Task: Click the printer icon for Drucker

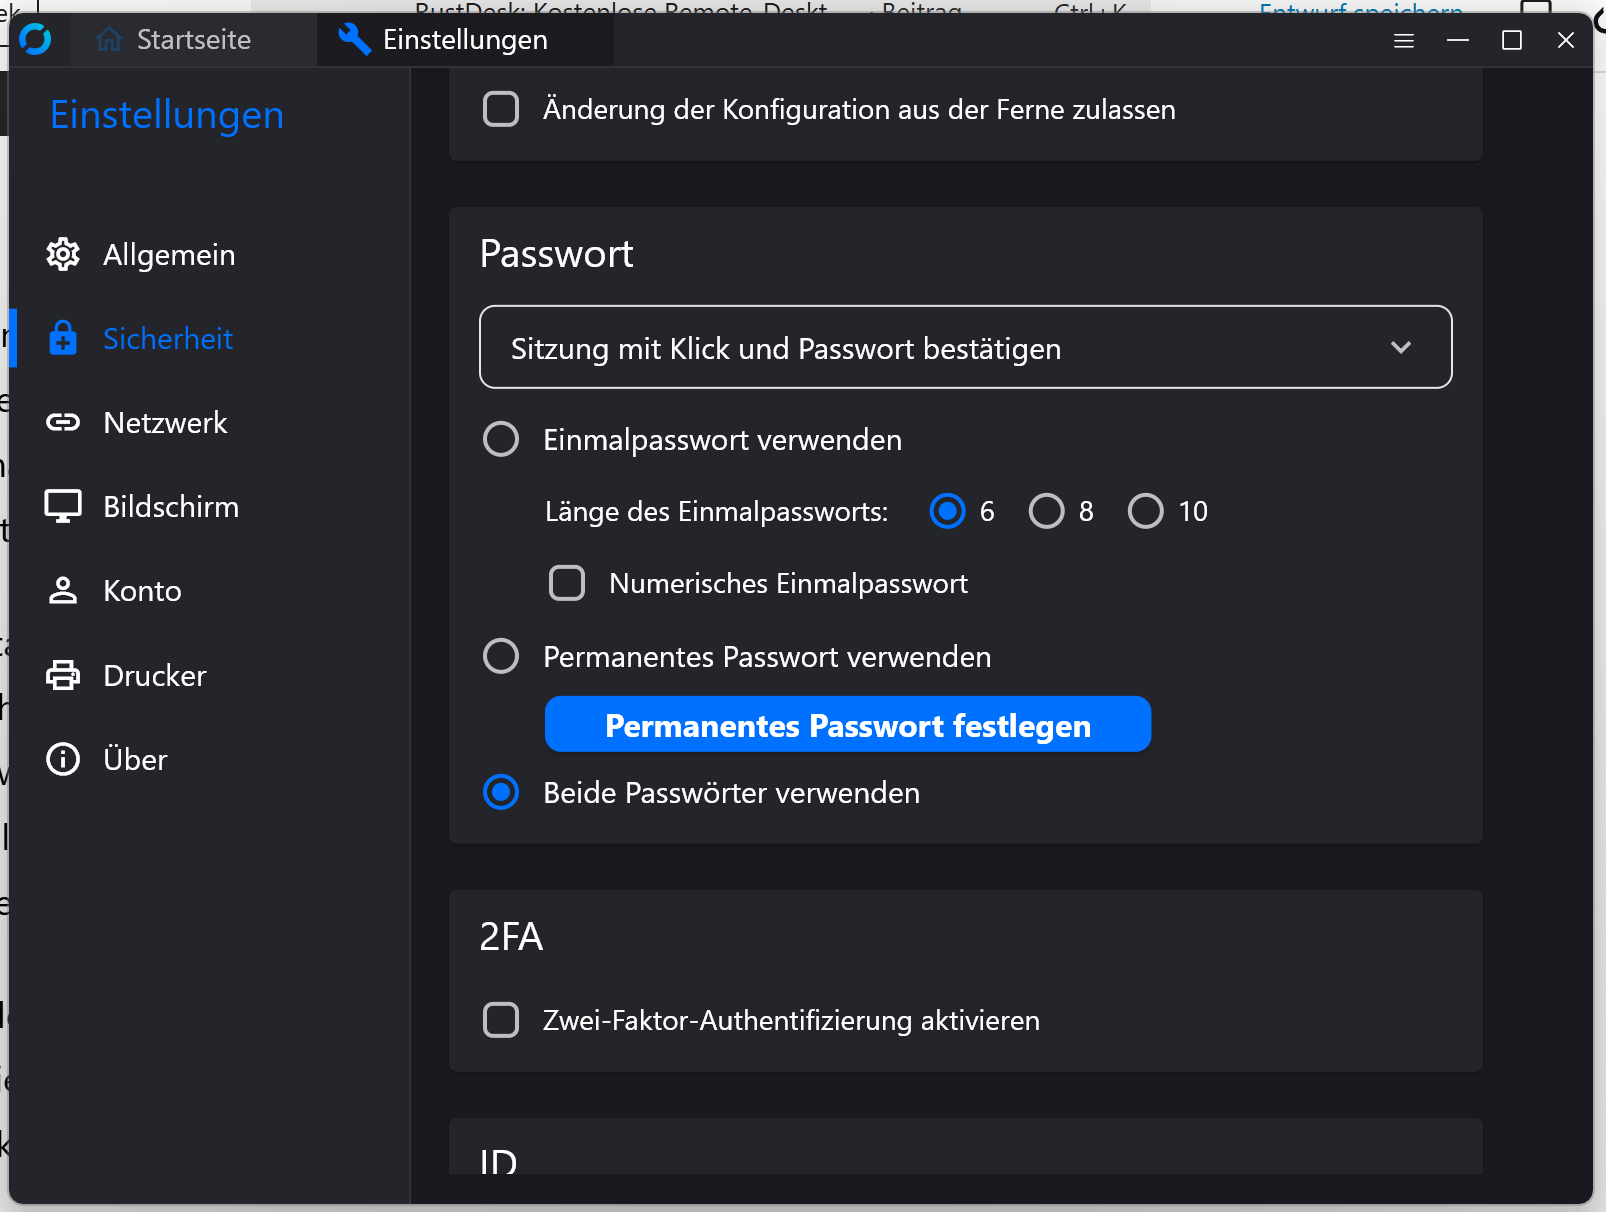Action: coord(63,676)
